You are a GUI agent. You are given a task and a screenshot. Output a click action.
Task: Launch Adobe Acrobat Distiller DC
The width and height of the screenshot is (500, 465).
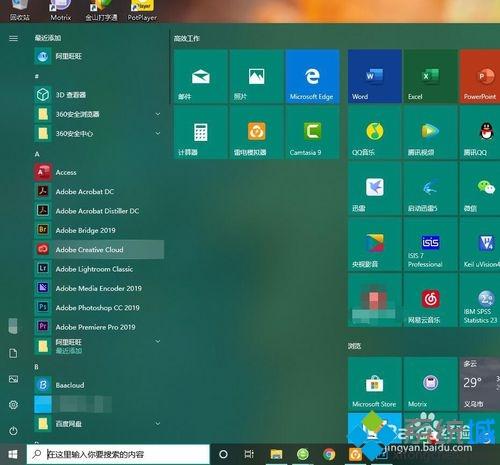(x=99, y=211)
